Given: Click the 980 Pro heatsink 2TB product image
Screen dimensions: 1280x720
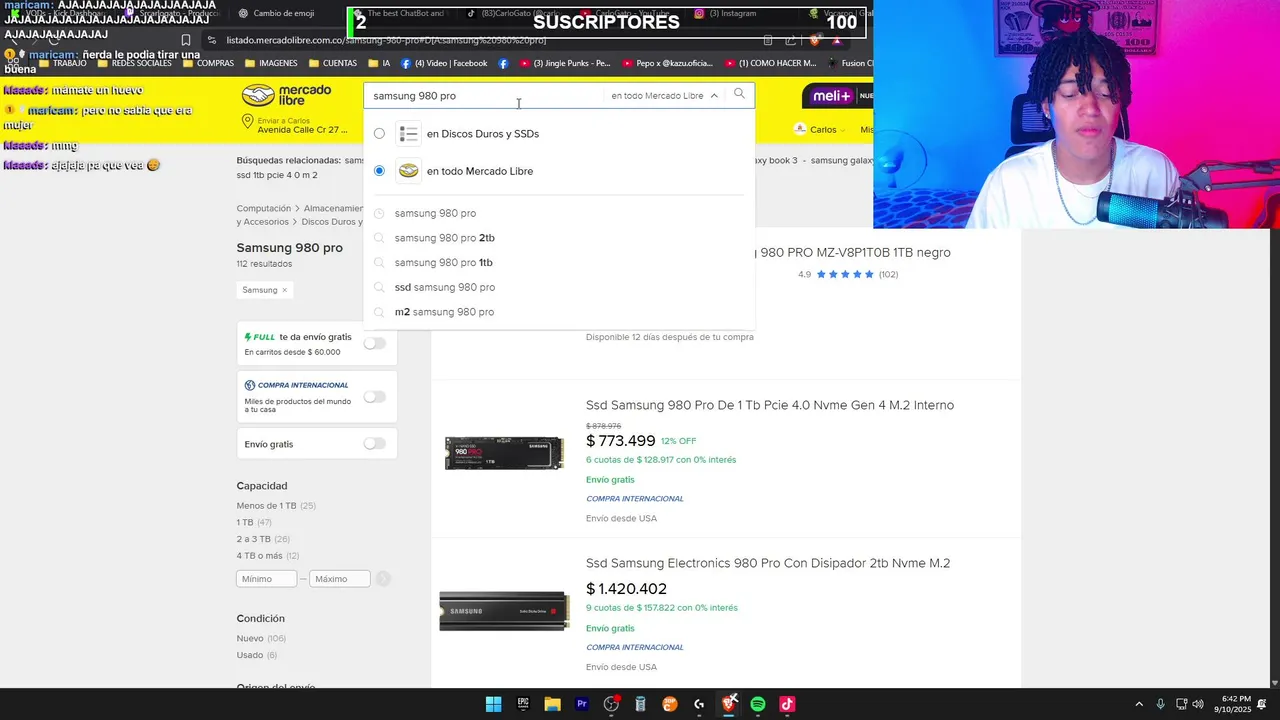Looking at the screenshot, I should [504, 611].
